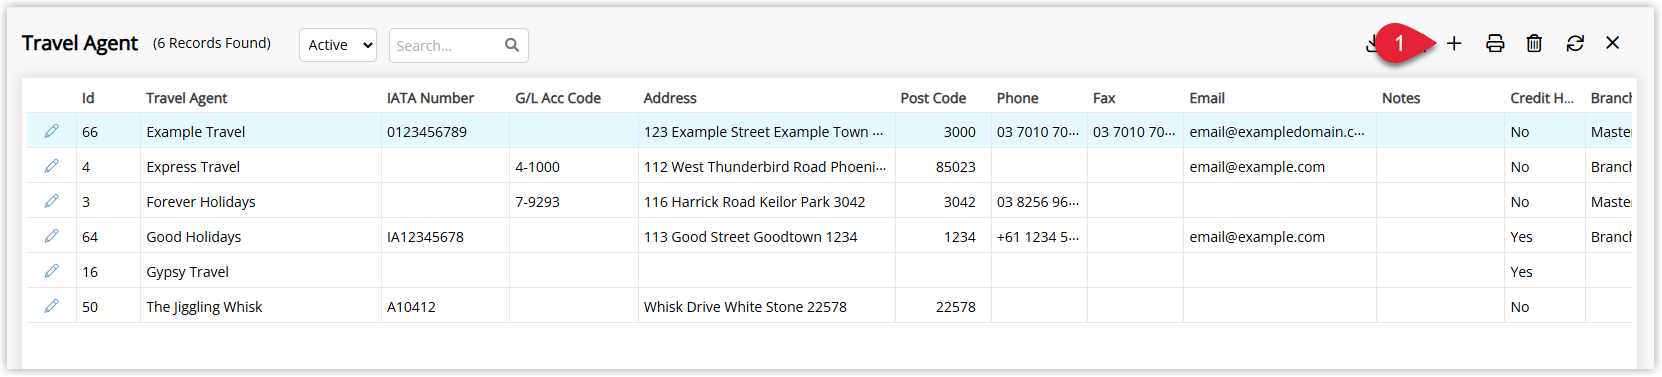Sort by Travel Agent column header

click(187, 98)
